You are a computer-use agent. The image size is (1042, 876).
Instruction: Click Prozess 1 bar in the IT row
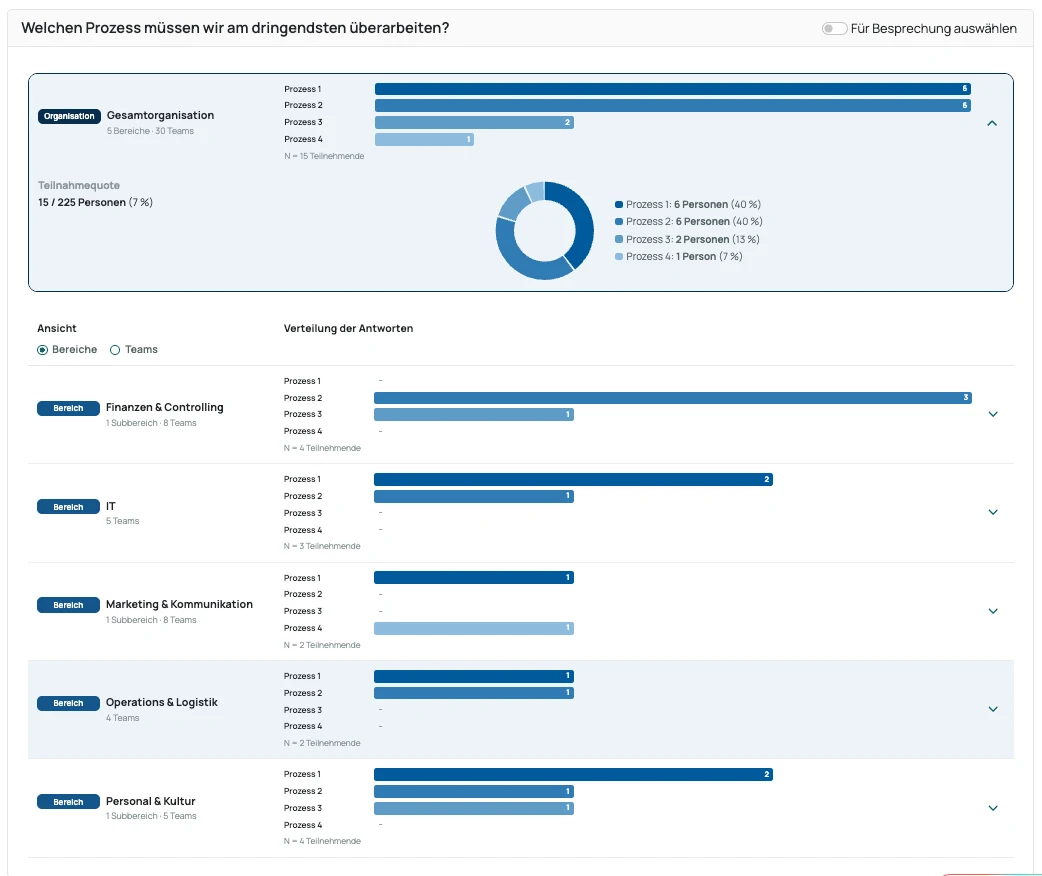[x=573, y=480]
